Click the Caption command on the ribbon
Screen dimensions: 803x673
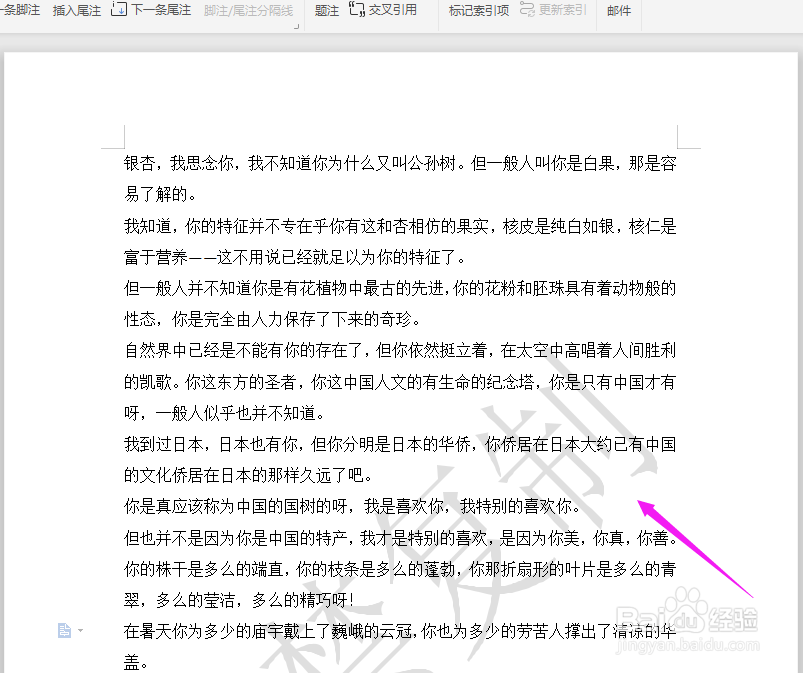tap(326, 11)
